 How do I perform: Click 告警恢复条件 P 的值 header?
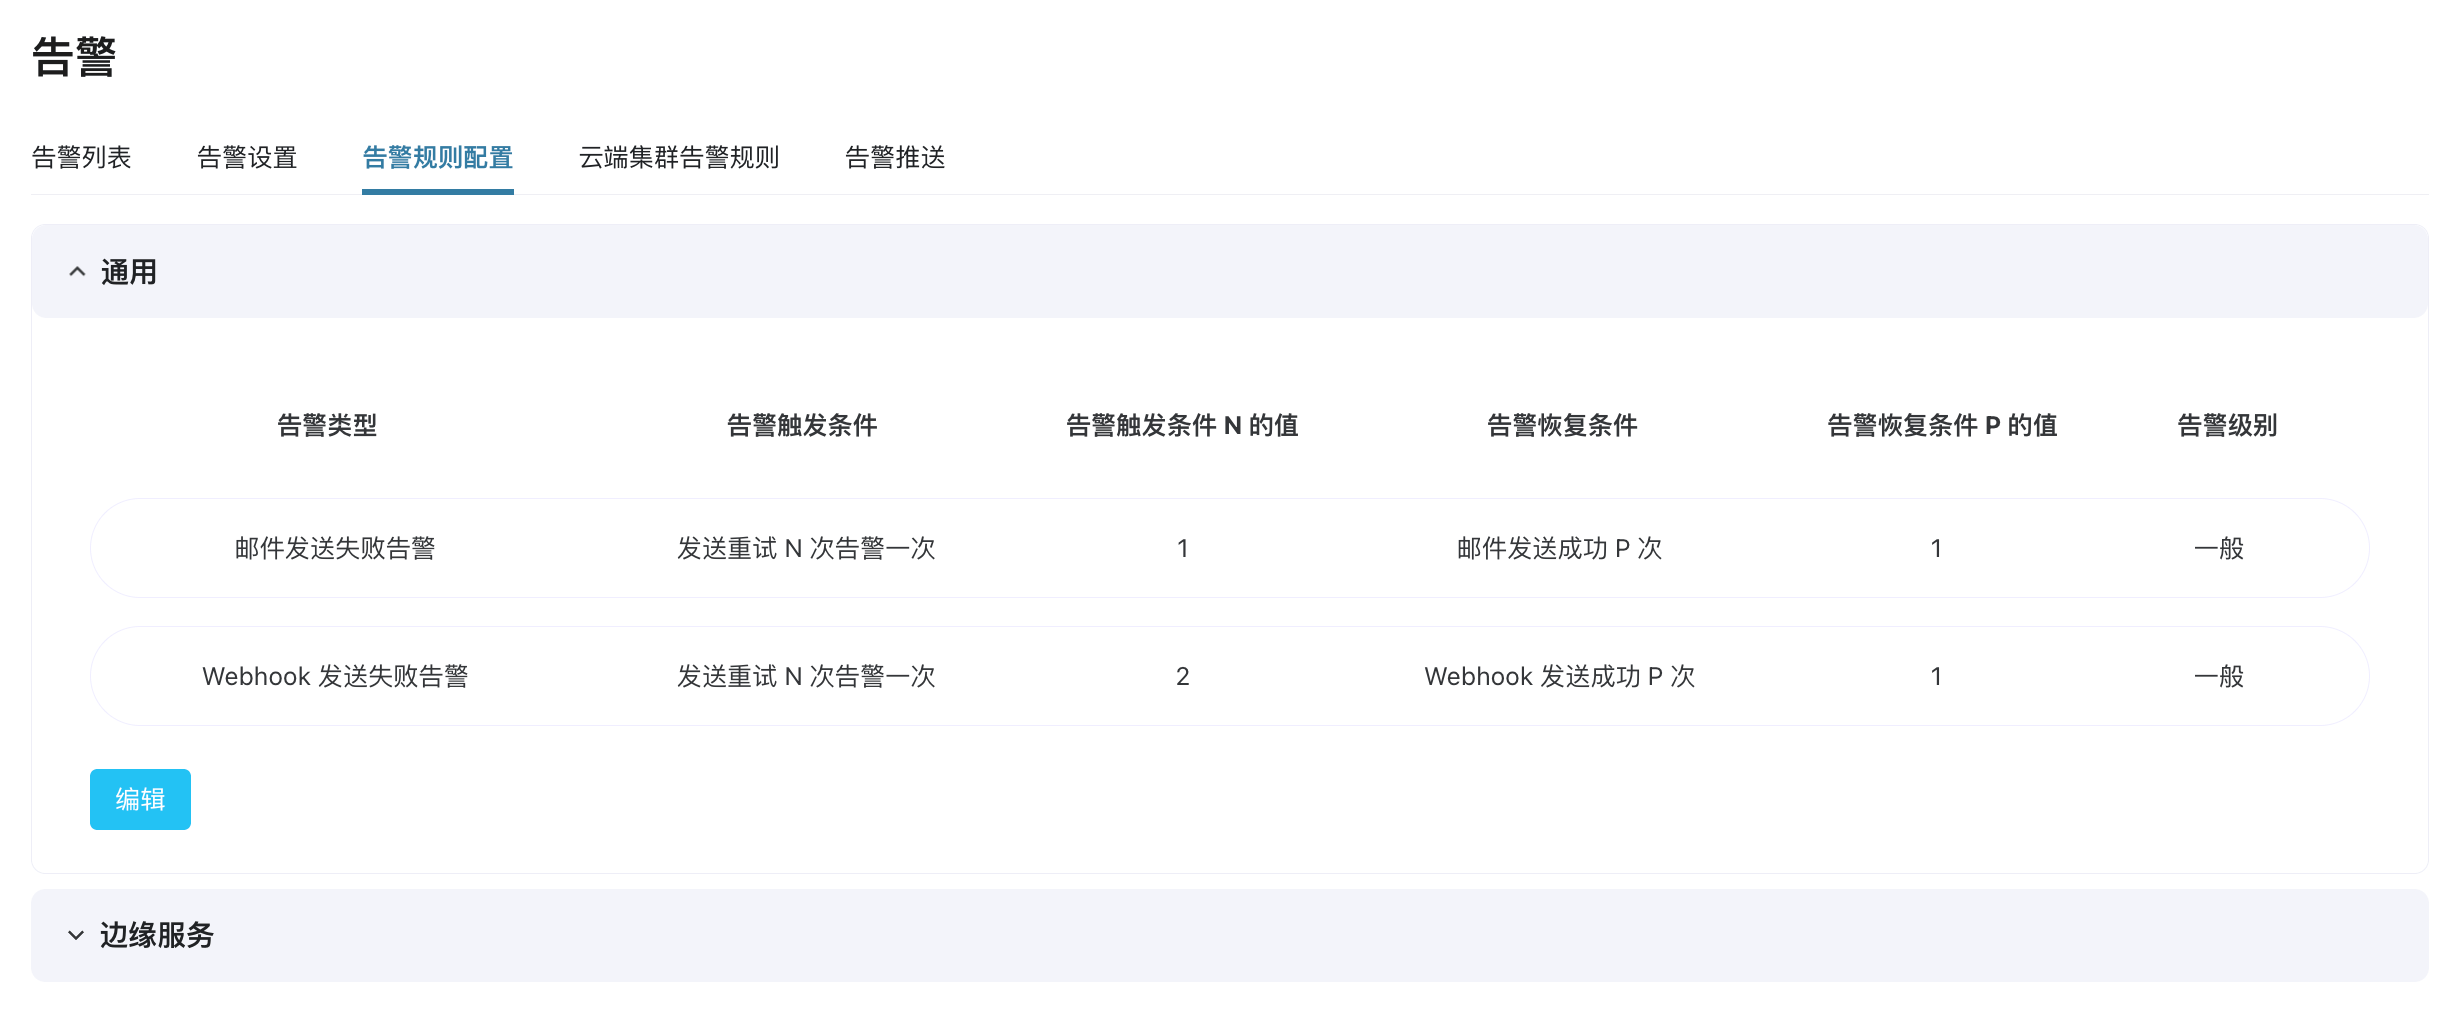1942,426
